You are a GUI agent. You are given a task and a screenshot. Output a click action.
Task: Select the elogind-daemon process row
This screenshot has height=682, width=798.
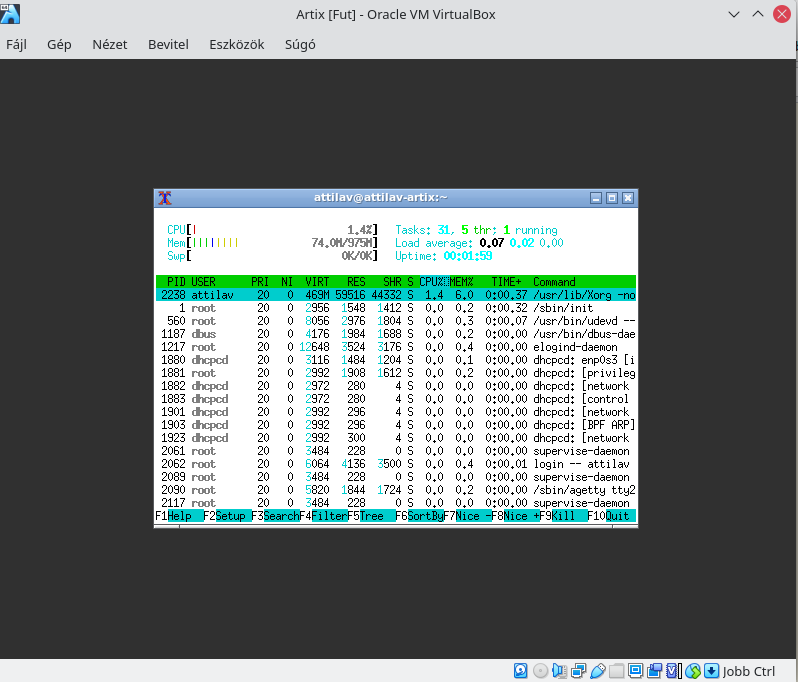[x=396, y=347]
